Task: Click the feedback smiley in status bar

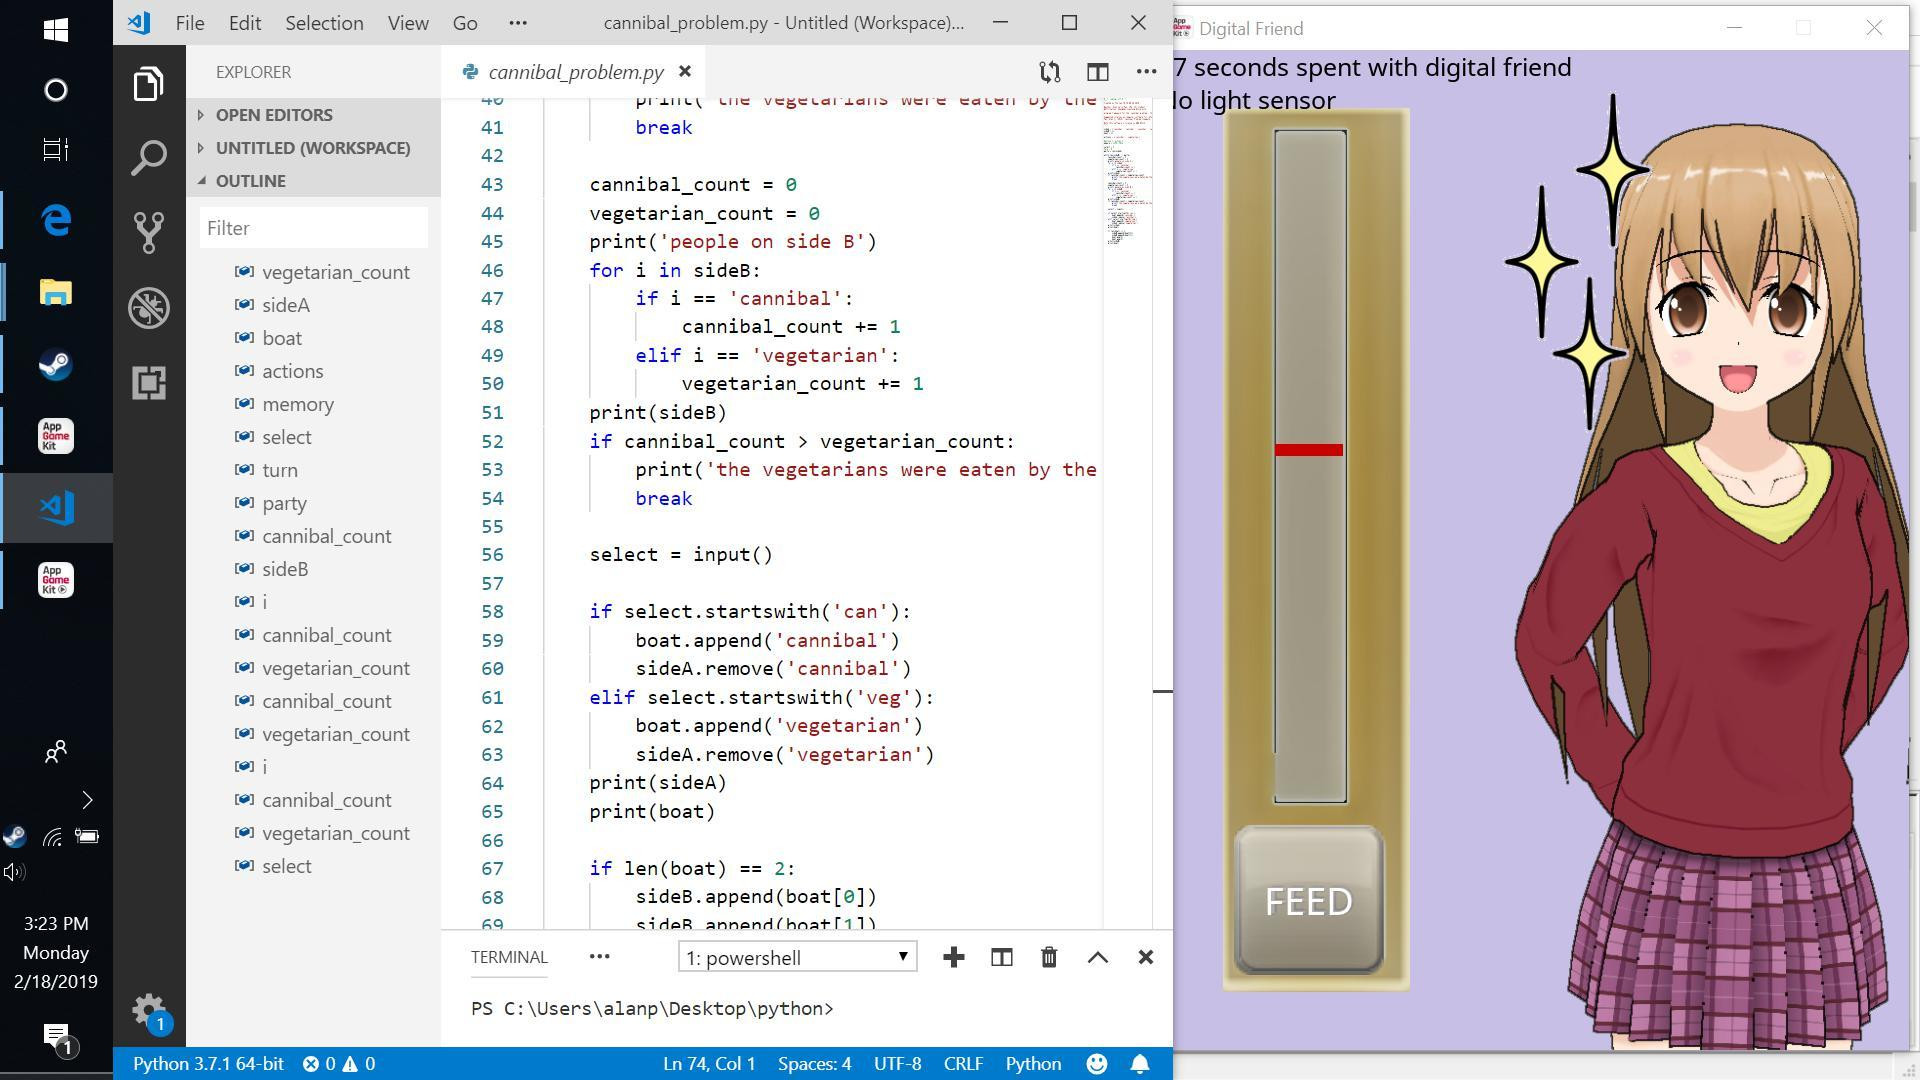Action: pyautogui.click(x=1097, y=1064)
